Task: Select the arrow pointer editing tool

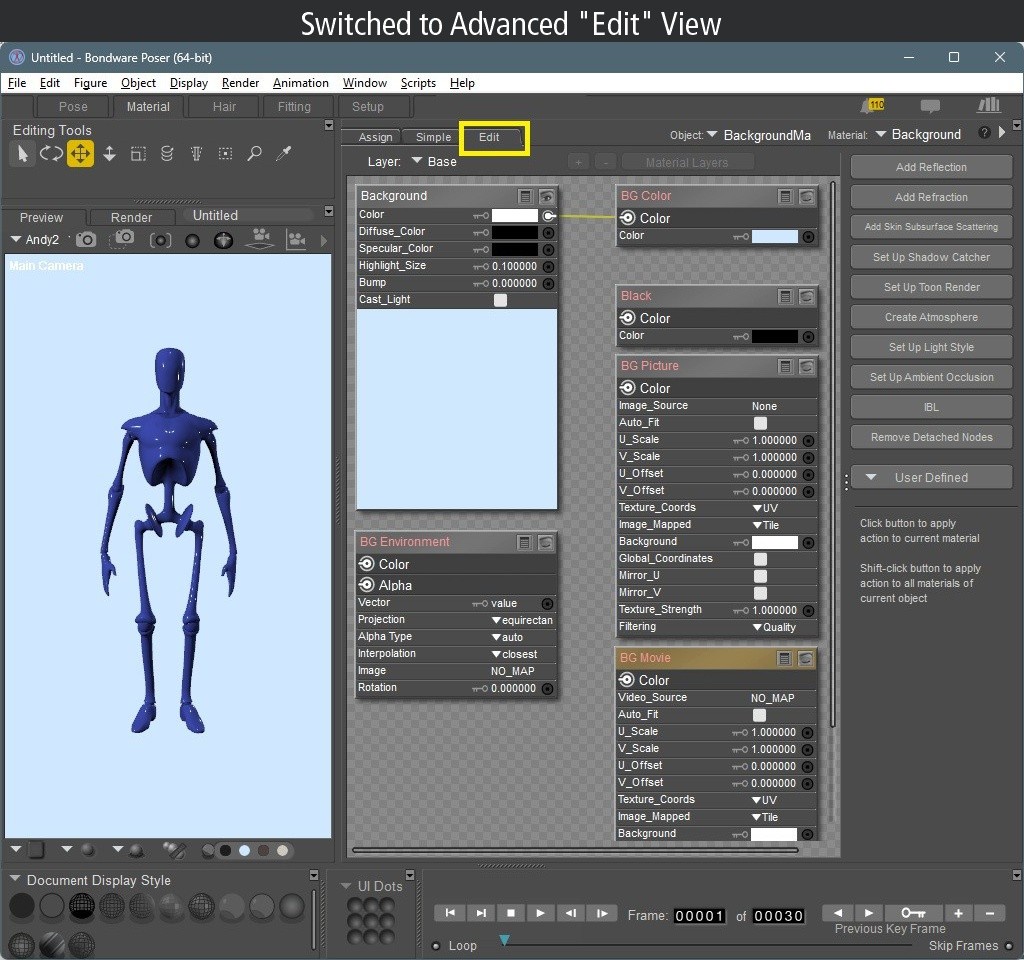Action: [x=22, y=154]
